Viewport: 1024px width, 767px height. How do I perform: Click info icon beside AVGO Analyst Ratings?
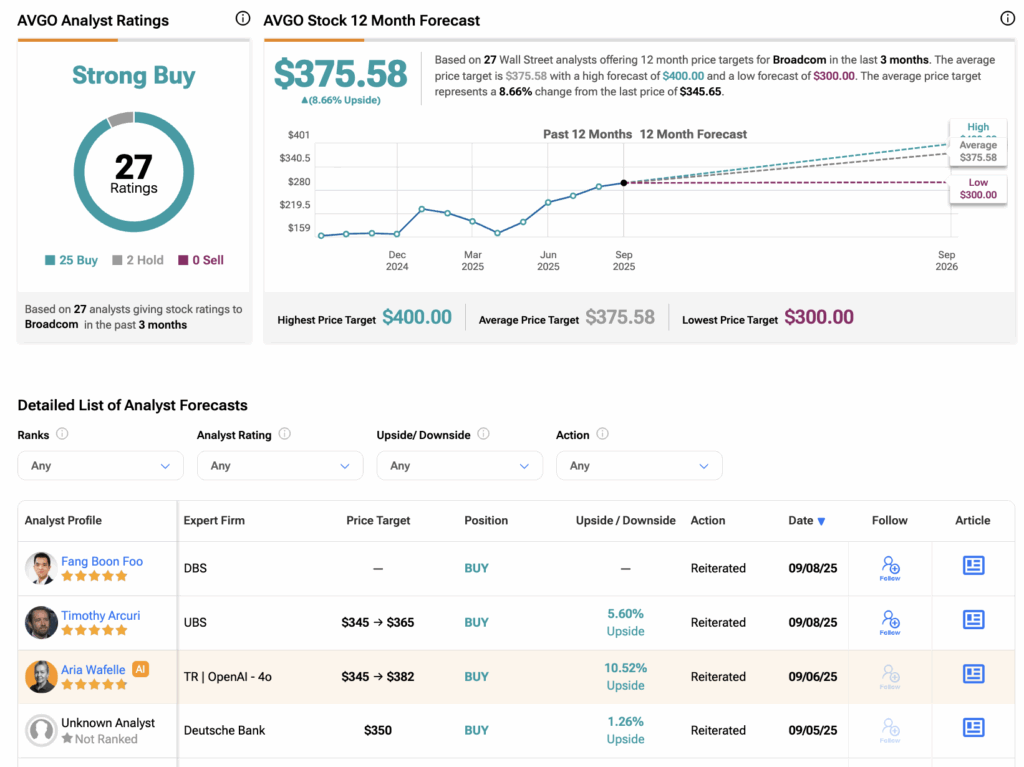pos(242,19)
